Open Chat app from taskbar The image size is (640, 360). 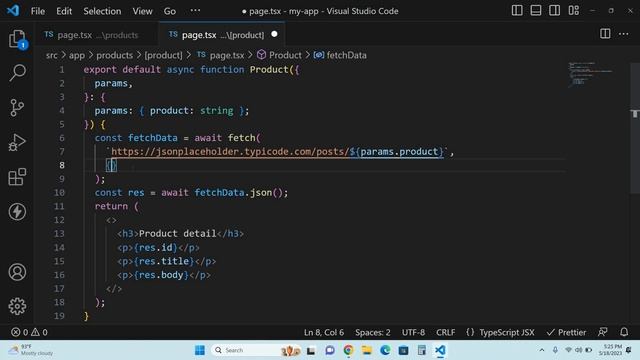[330, 350]
